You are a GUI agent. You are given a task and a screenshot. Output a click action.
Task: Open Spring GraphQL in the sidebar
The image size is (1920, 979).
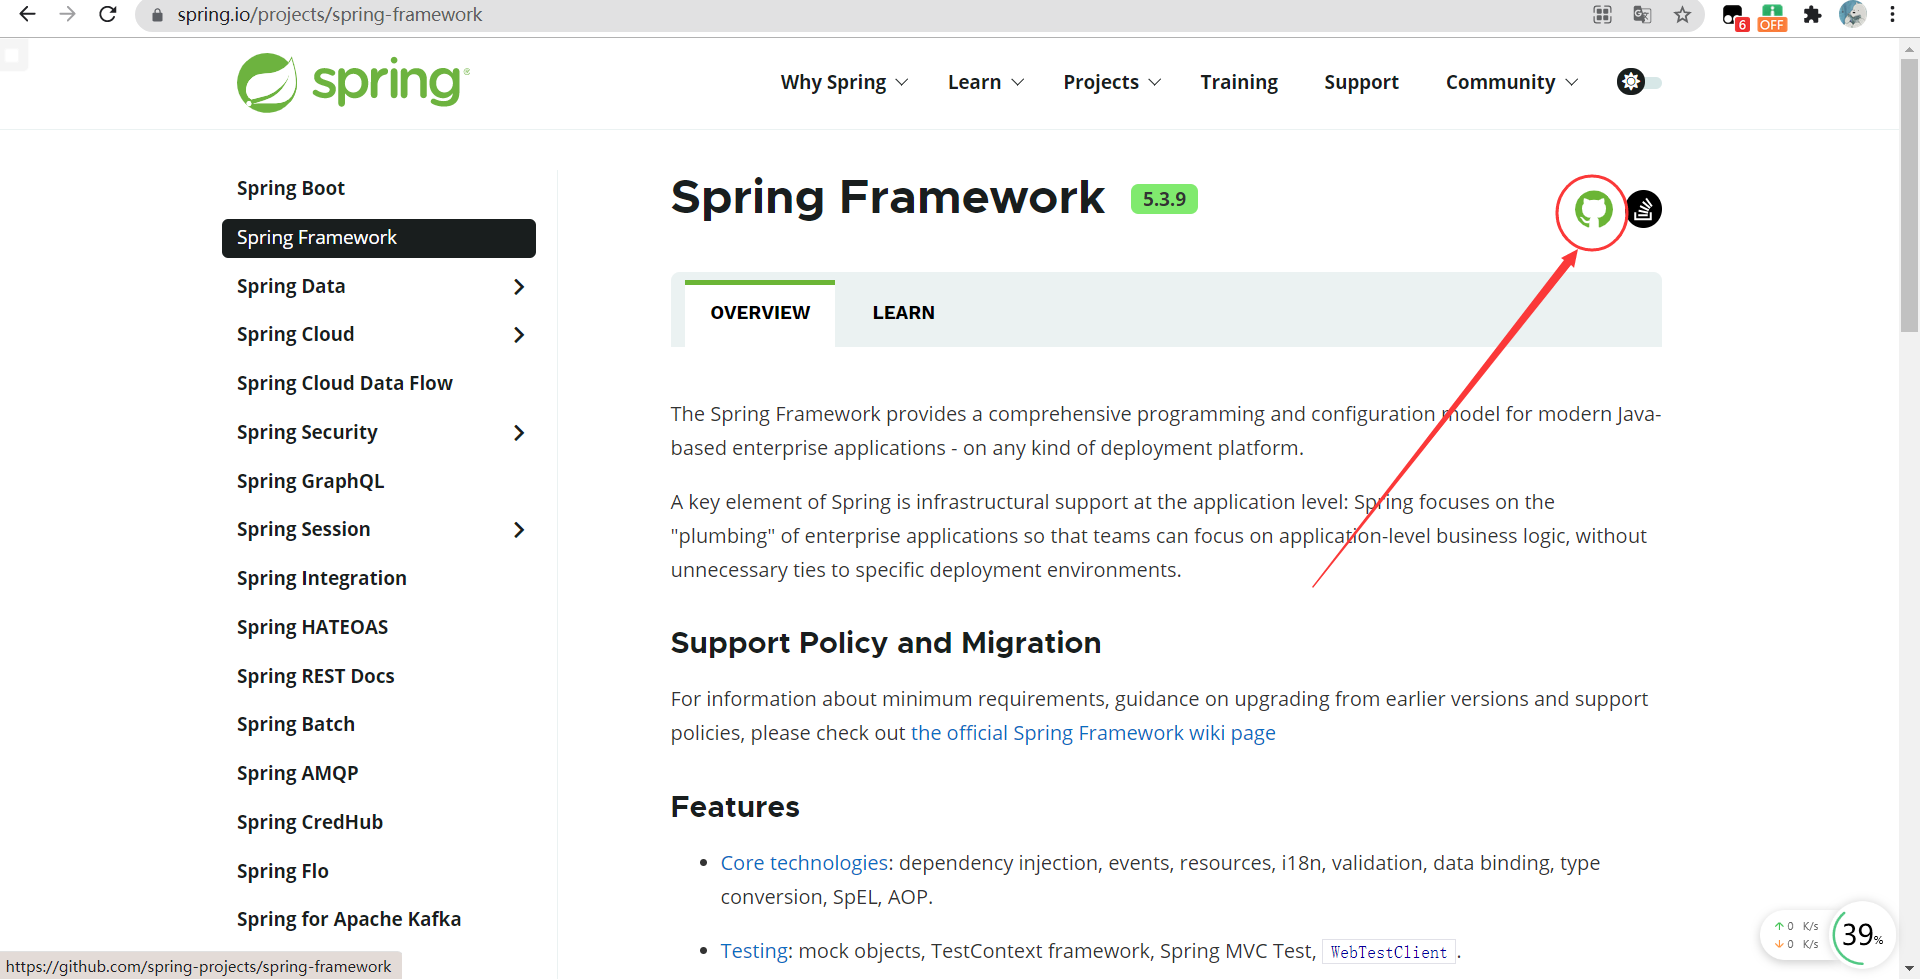pyautogui.click(x=310, y=481)
